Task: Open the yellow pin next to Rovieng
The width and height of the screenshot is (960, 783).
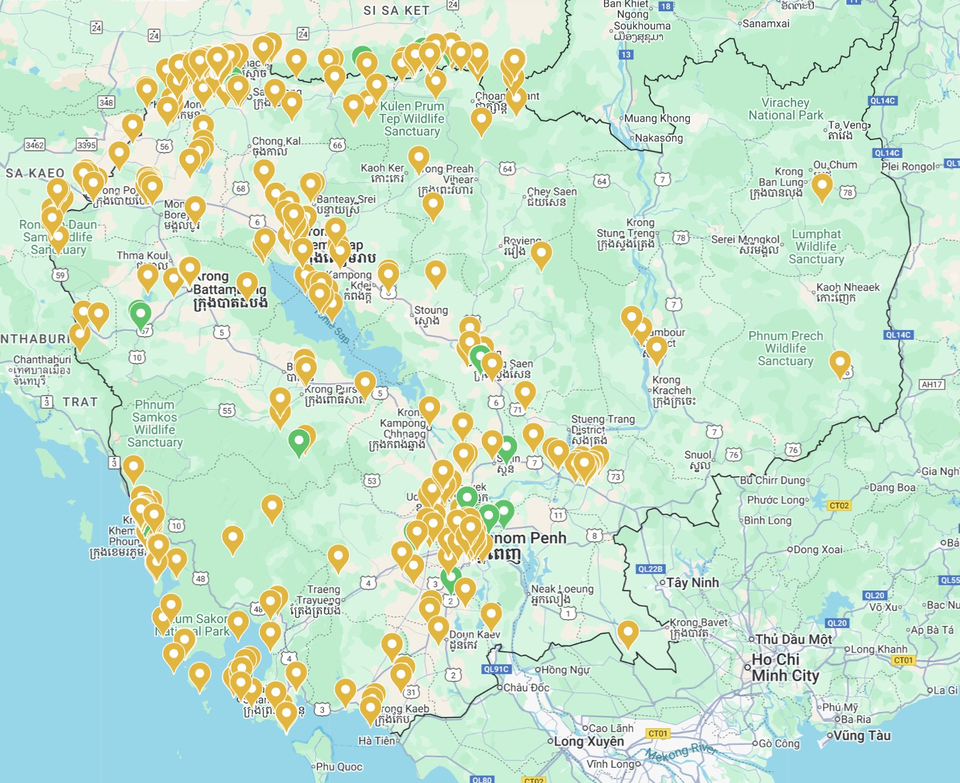Action: click(x=541, y=254)
